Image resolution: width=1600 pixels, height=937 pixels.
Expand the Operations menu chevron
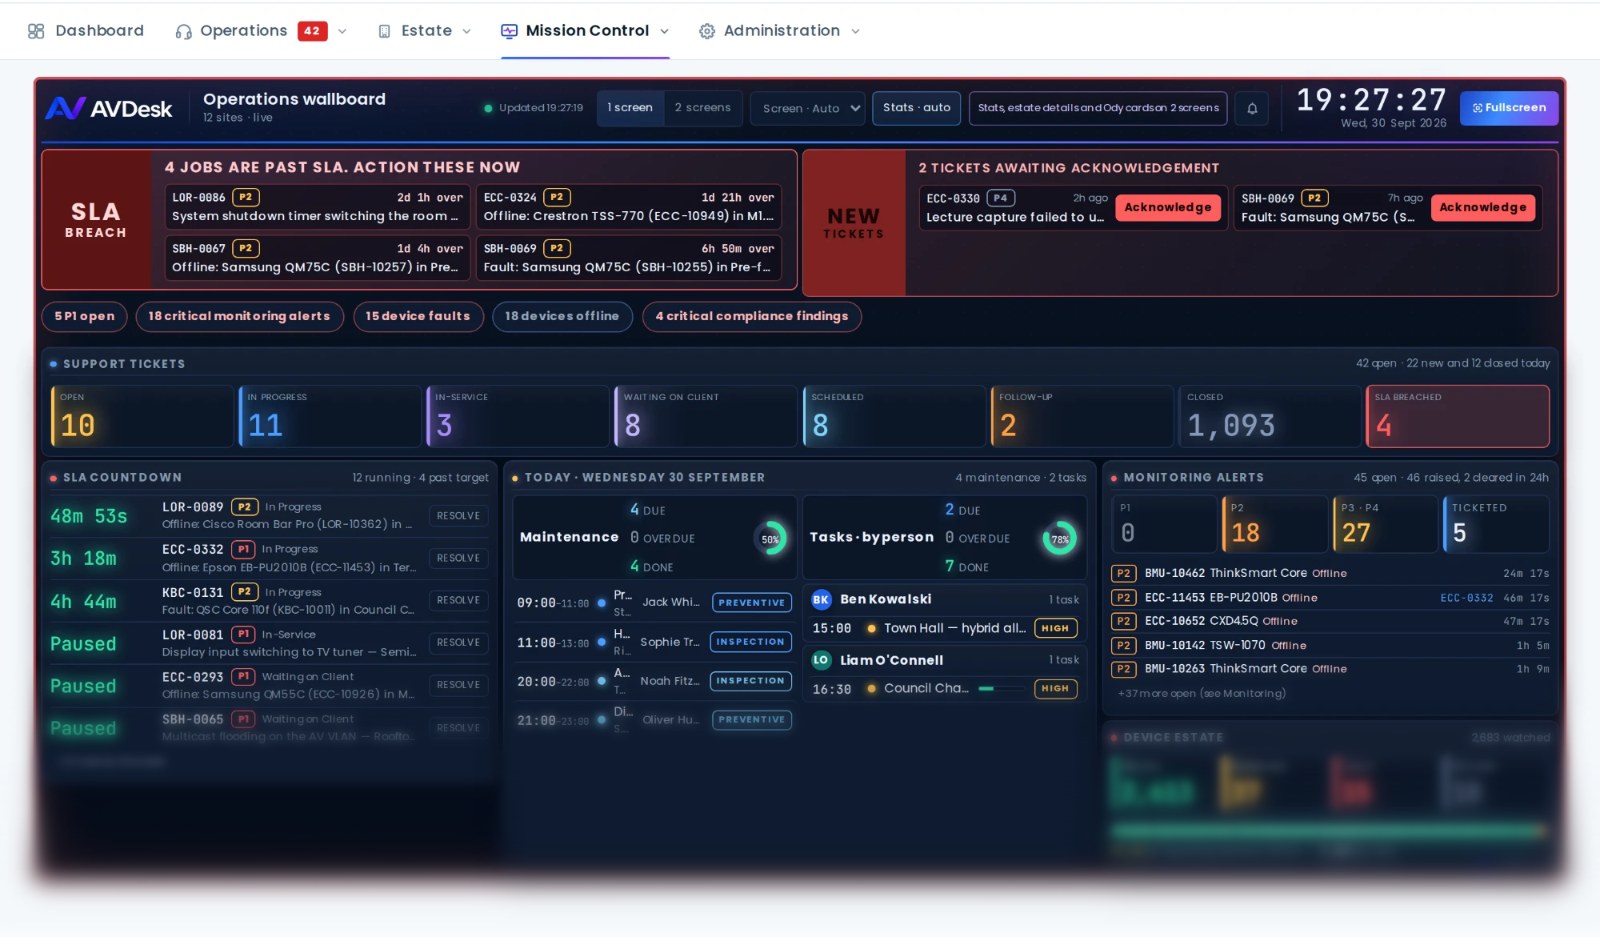(x=342, y=31)
